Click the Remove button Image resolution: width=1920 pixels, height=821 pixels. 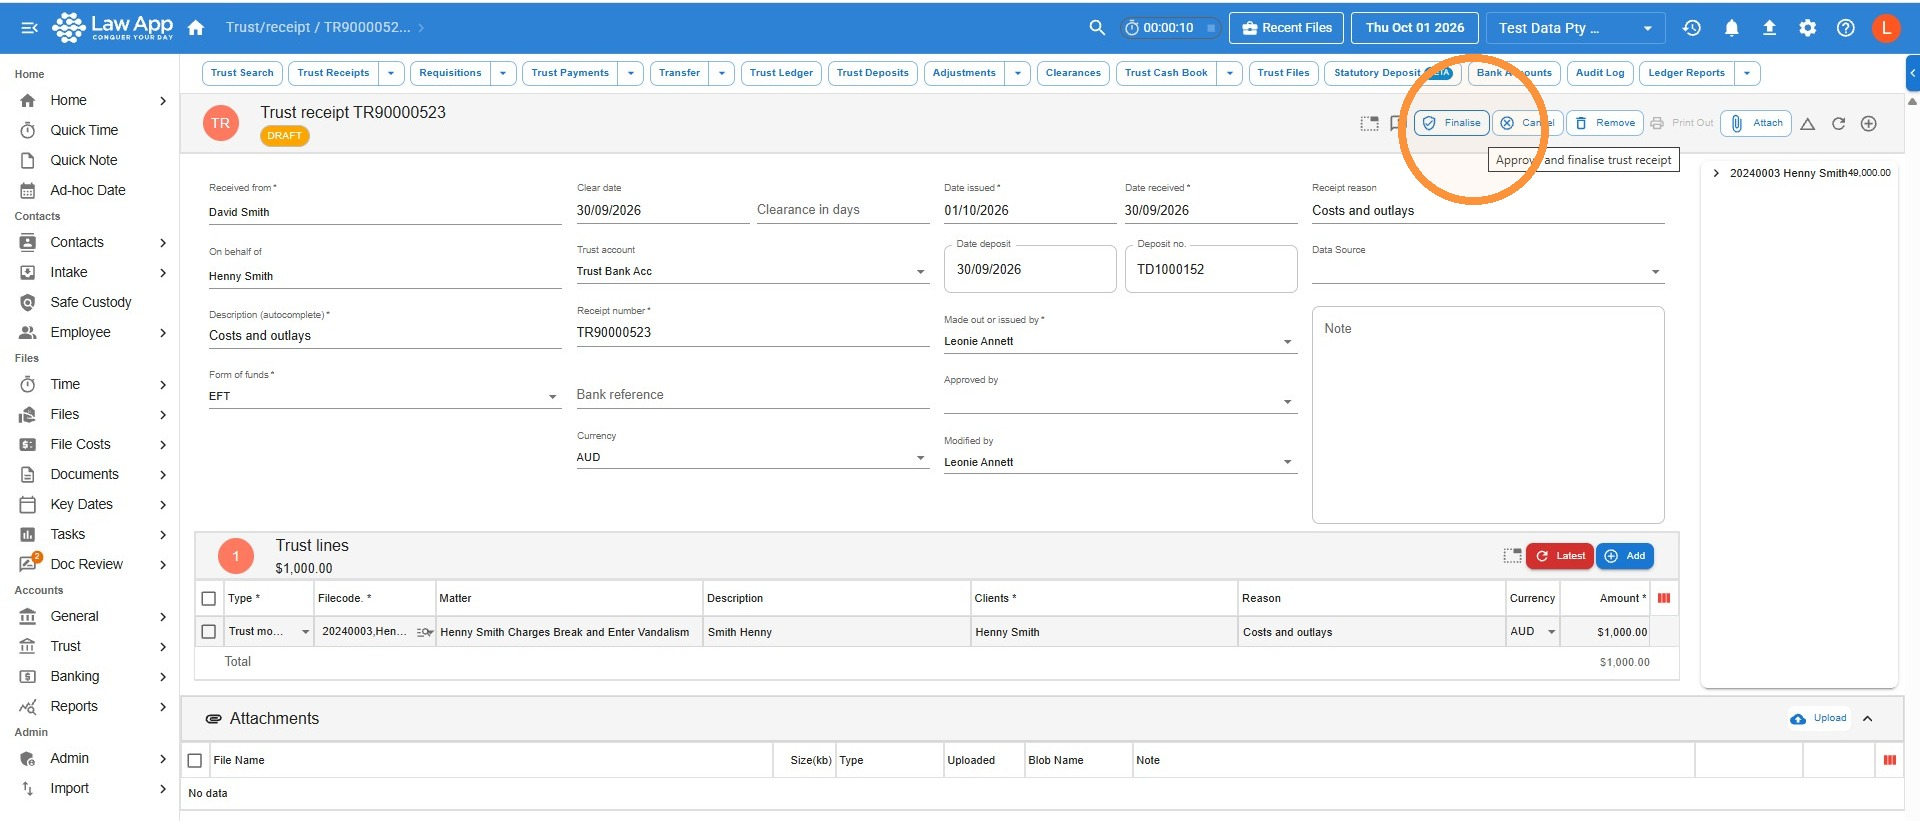tap(1605, 123)
